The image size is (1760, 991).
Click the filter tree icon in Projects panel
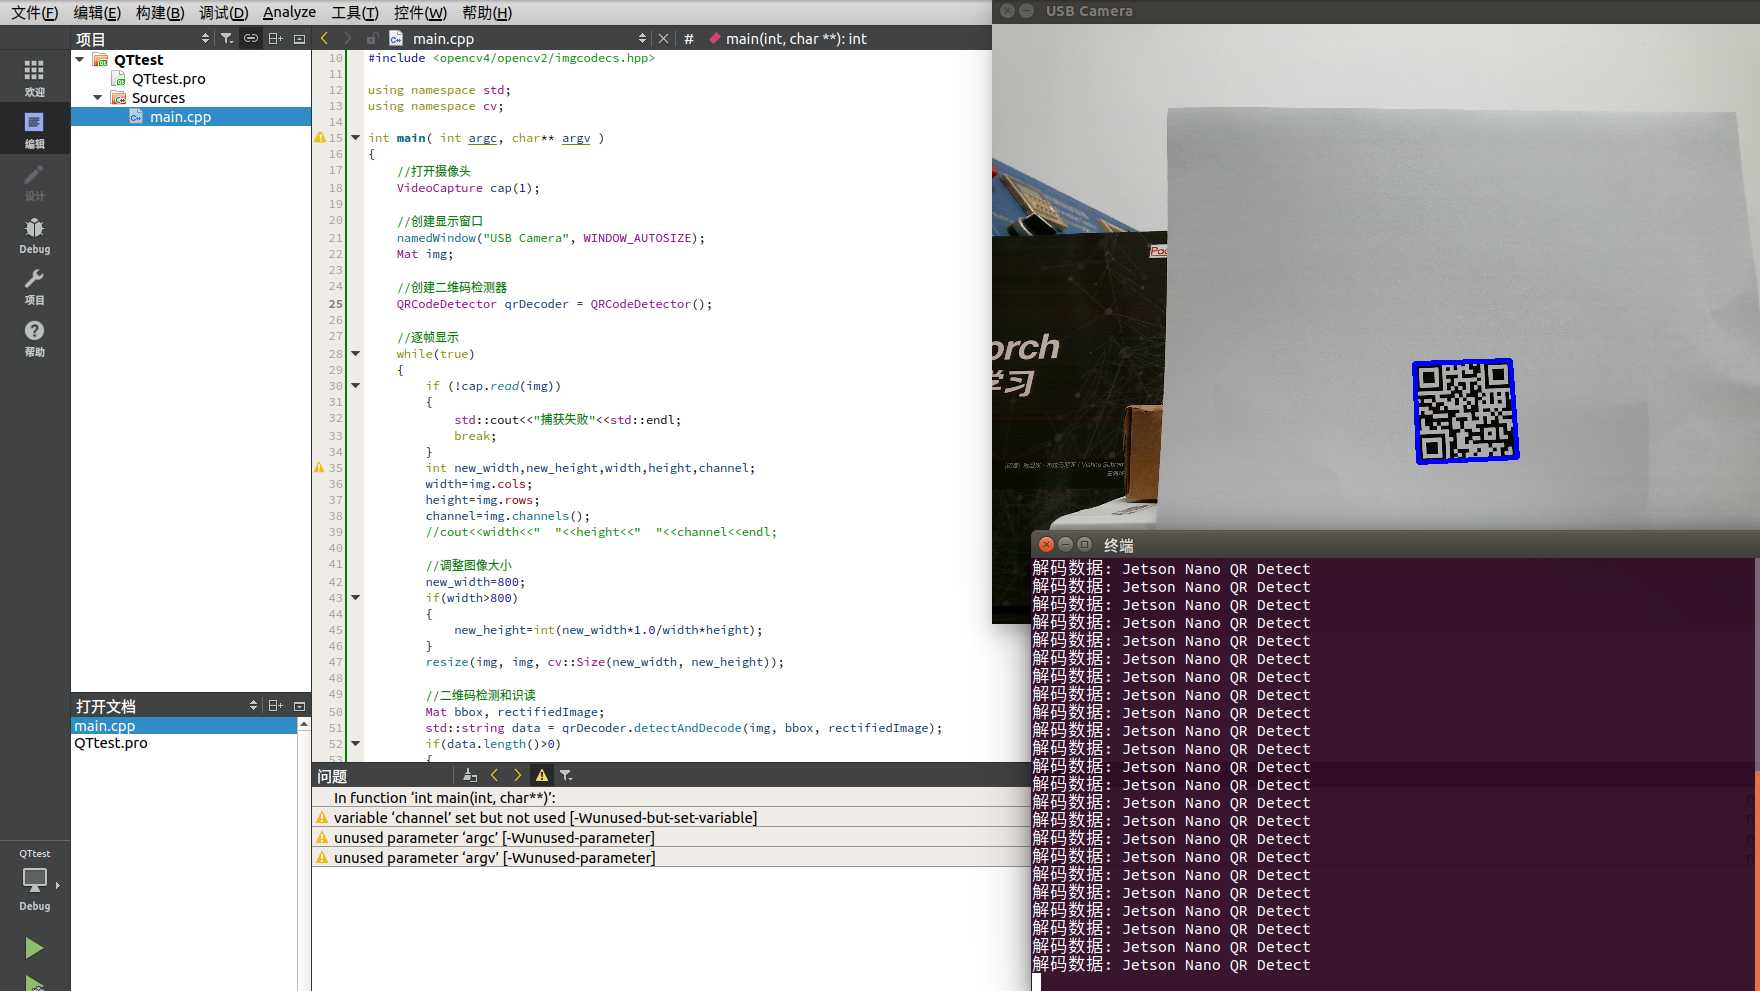tap(227, 38)
